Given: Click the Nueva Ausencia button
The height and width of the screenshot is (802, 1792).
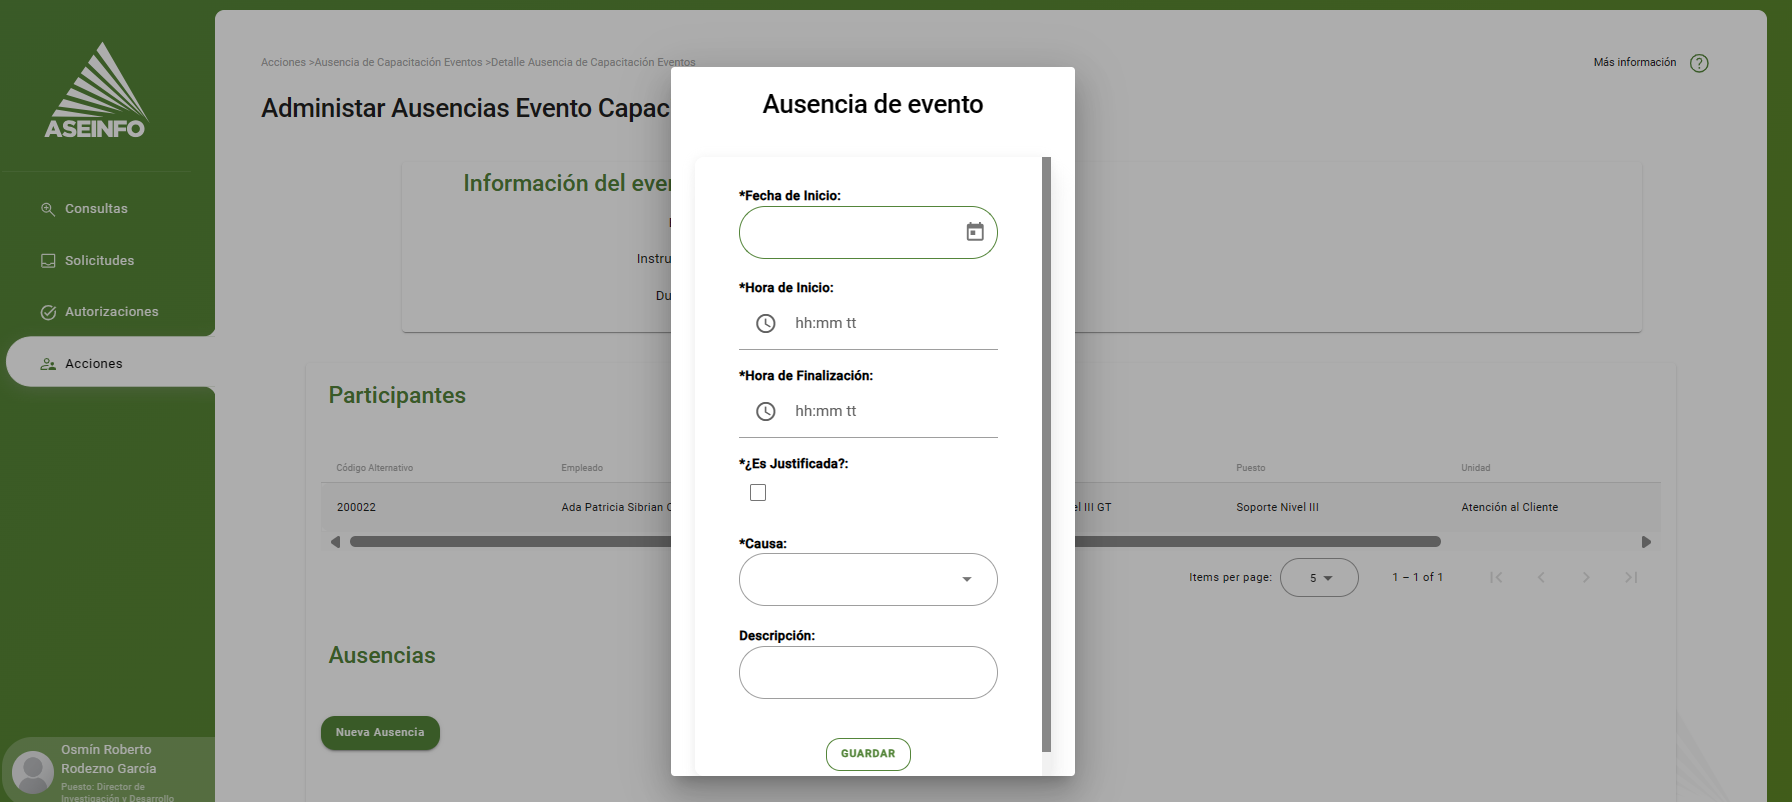Looking at the screenshot, I should point(380,733).
